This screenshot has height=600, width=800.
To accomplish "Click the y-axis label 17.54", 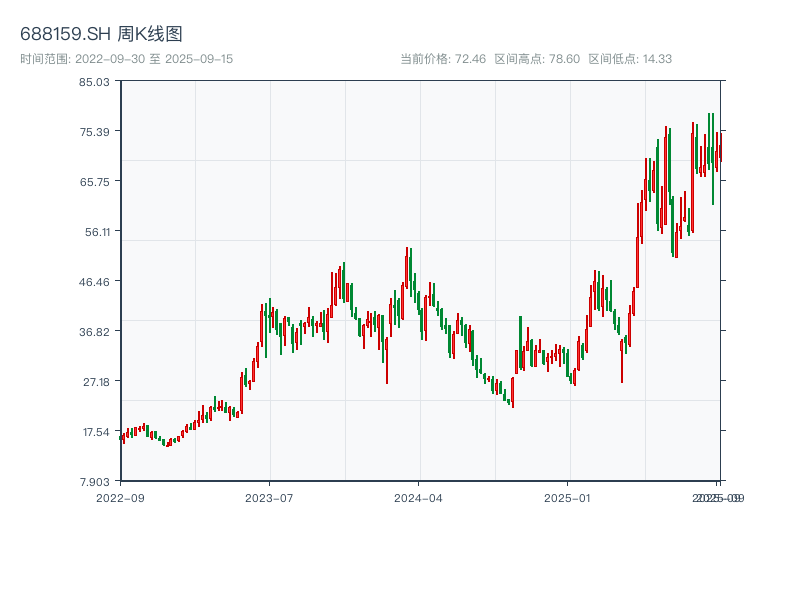I will click(96, 432).
